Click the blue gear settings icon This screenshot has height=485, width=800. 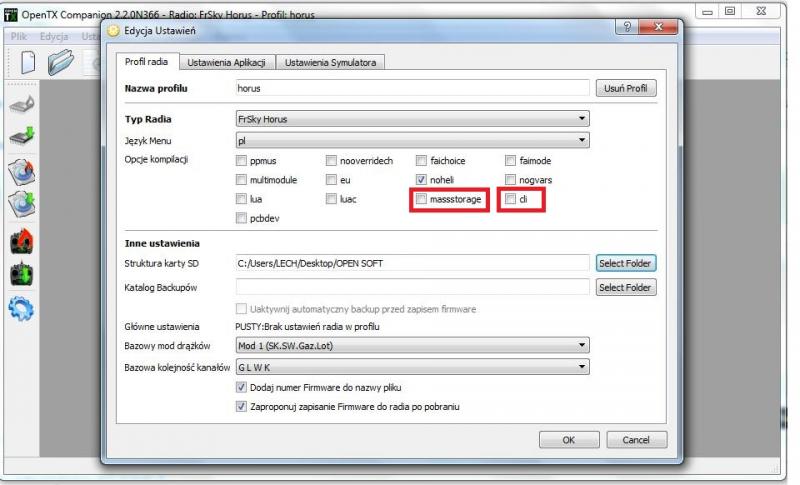22,308
